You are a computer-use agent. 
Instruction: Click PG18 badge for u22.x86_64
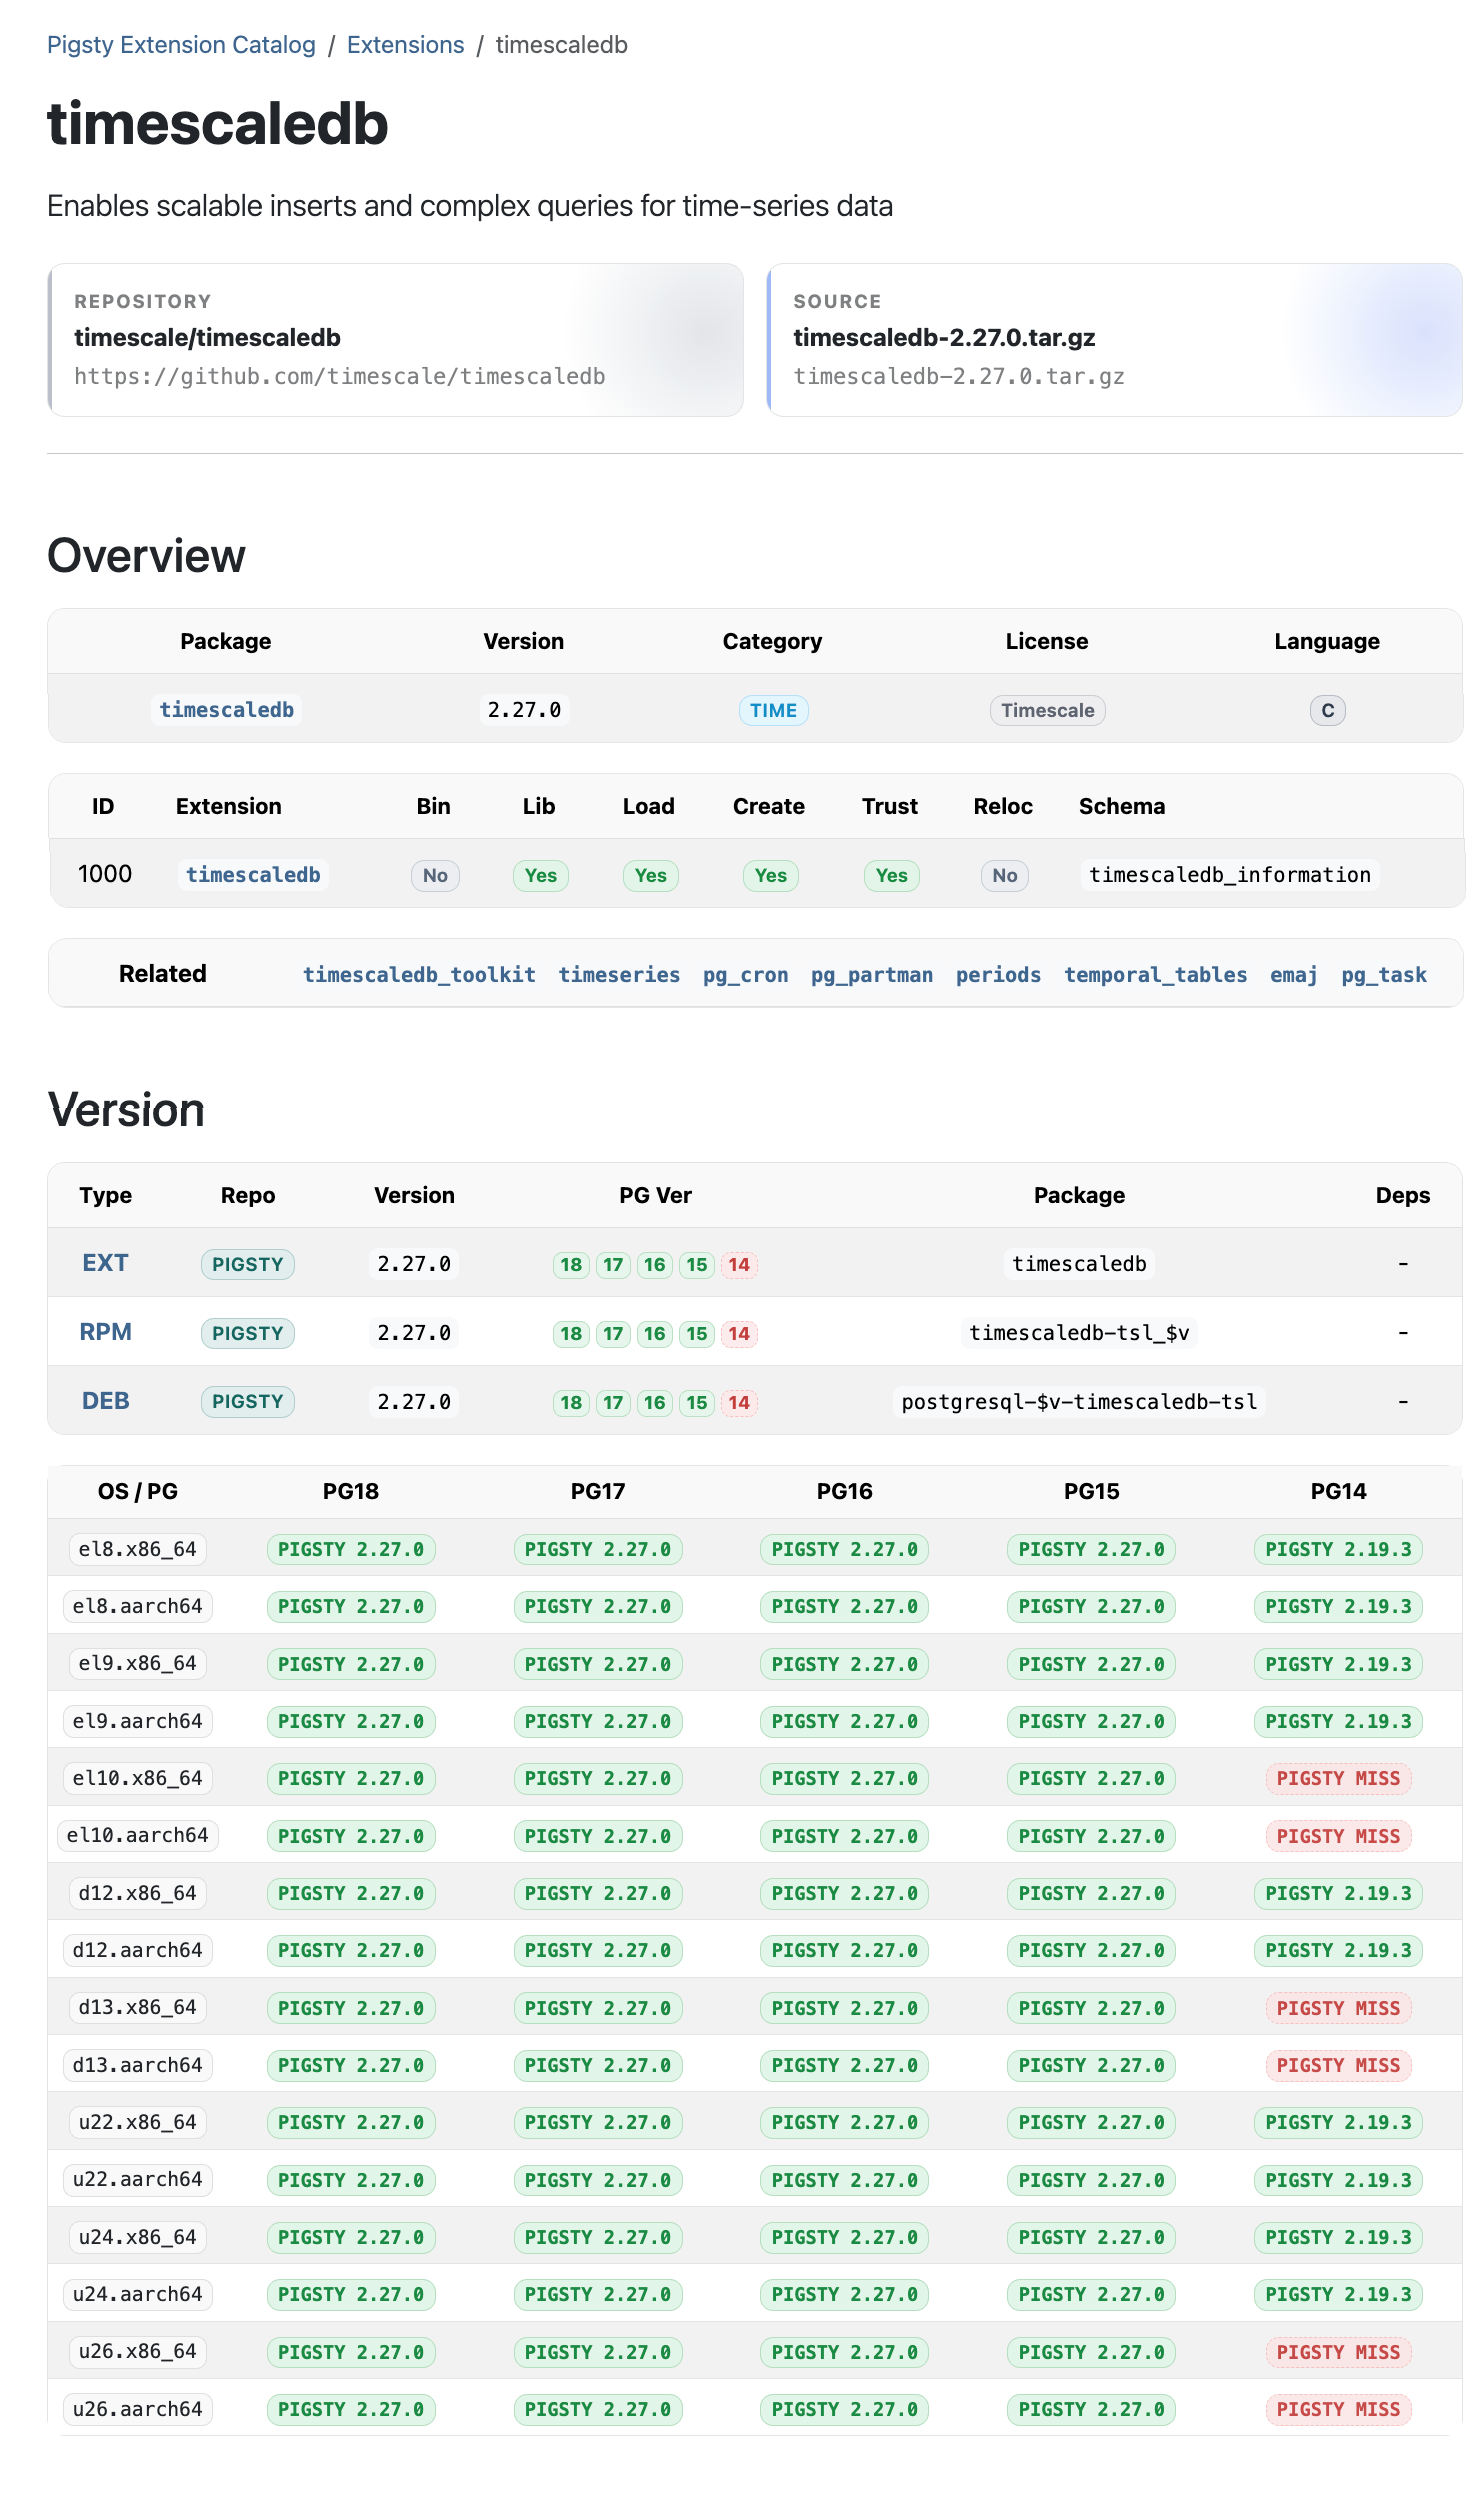351,2123
